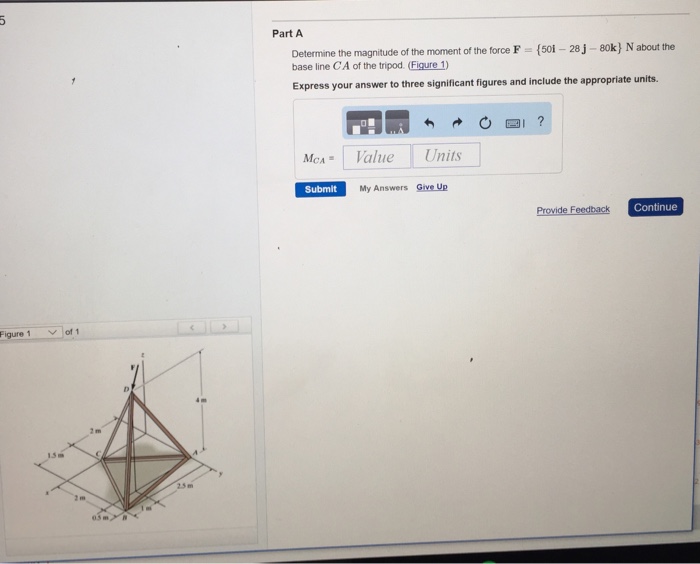Image resolution: width=700 pixels, height=564 pixels.
Task: Click the Give Up link
Action: (x=432, y=187)
